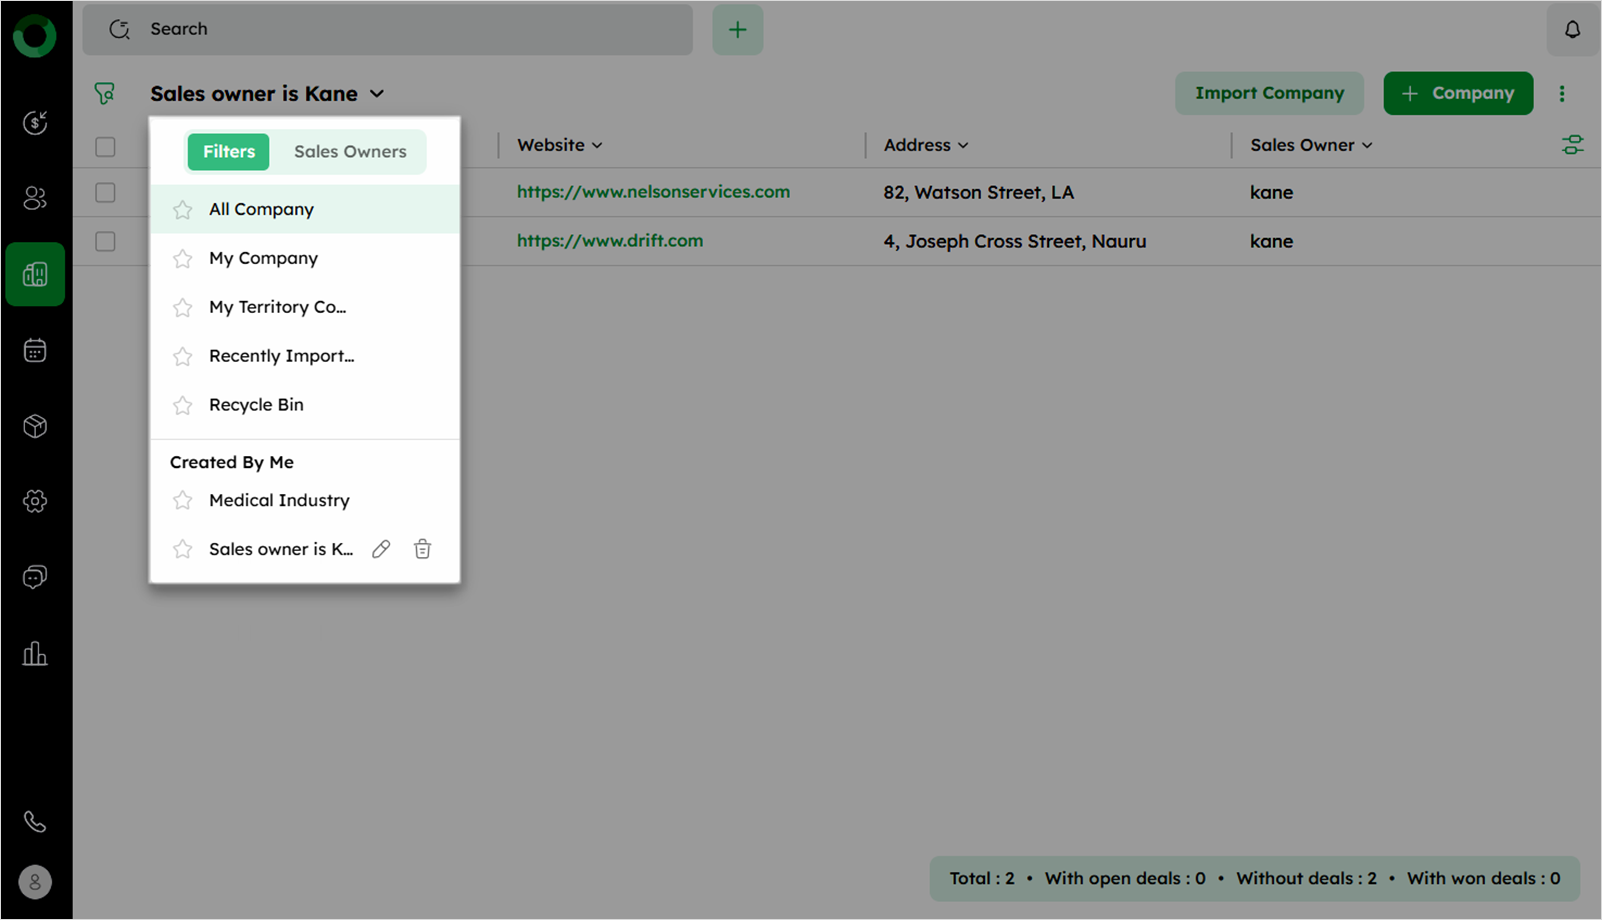Open Settings gear in left sidebar

pos(35,501)
